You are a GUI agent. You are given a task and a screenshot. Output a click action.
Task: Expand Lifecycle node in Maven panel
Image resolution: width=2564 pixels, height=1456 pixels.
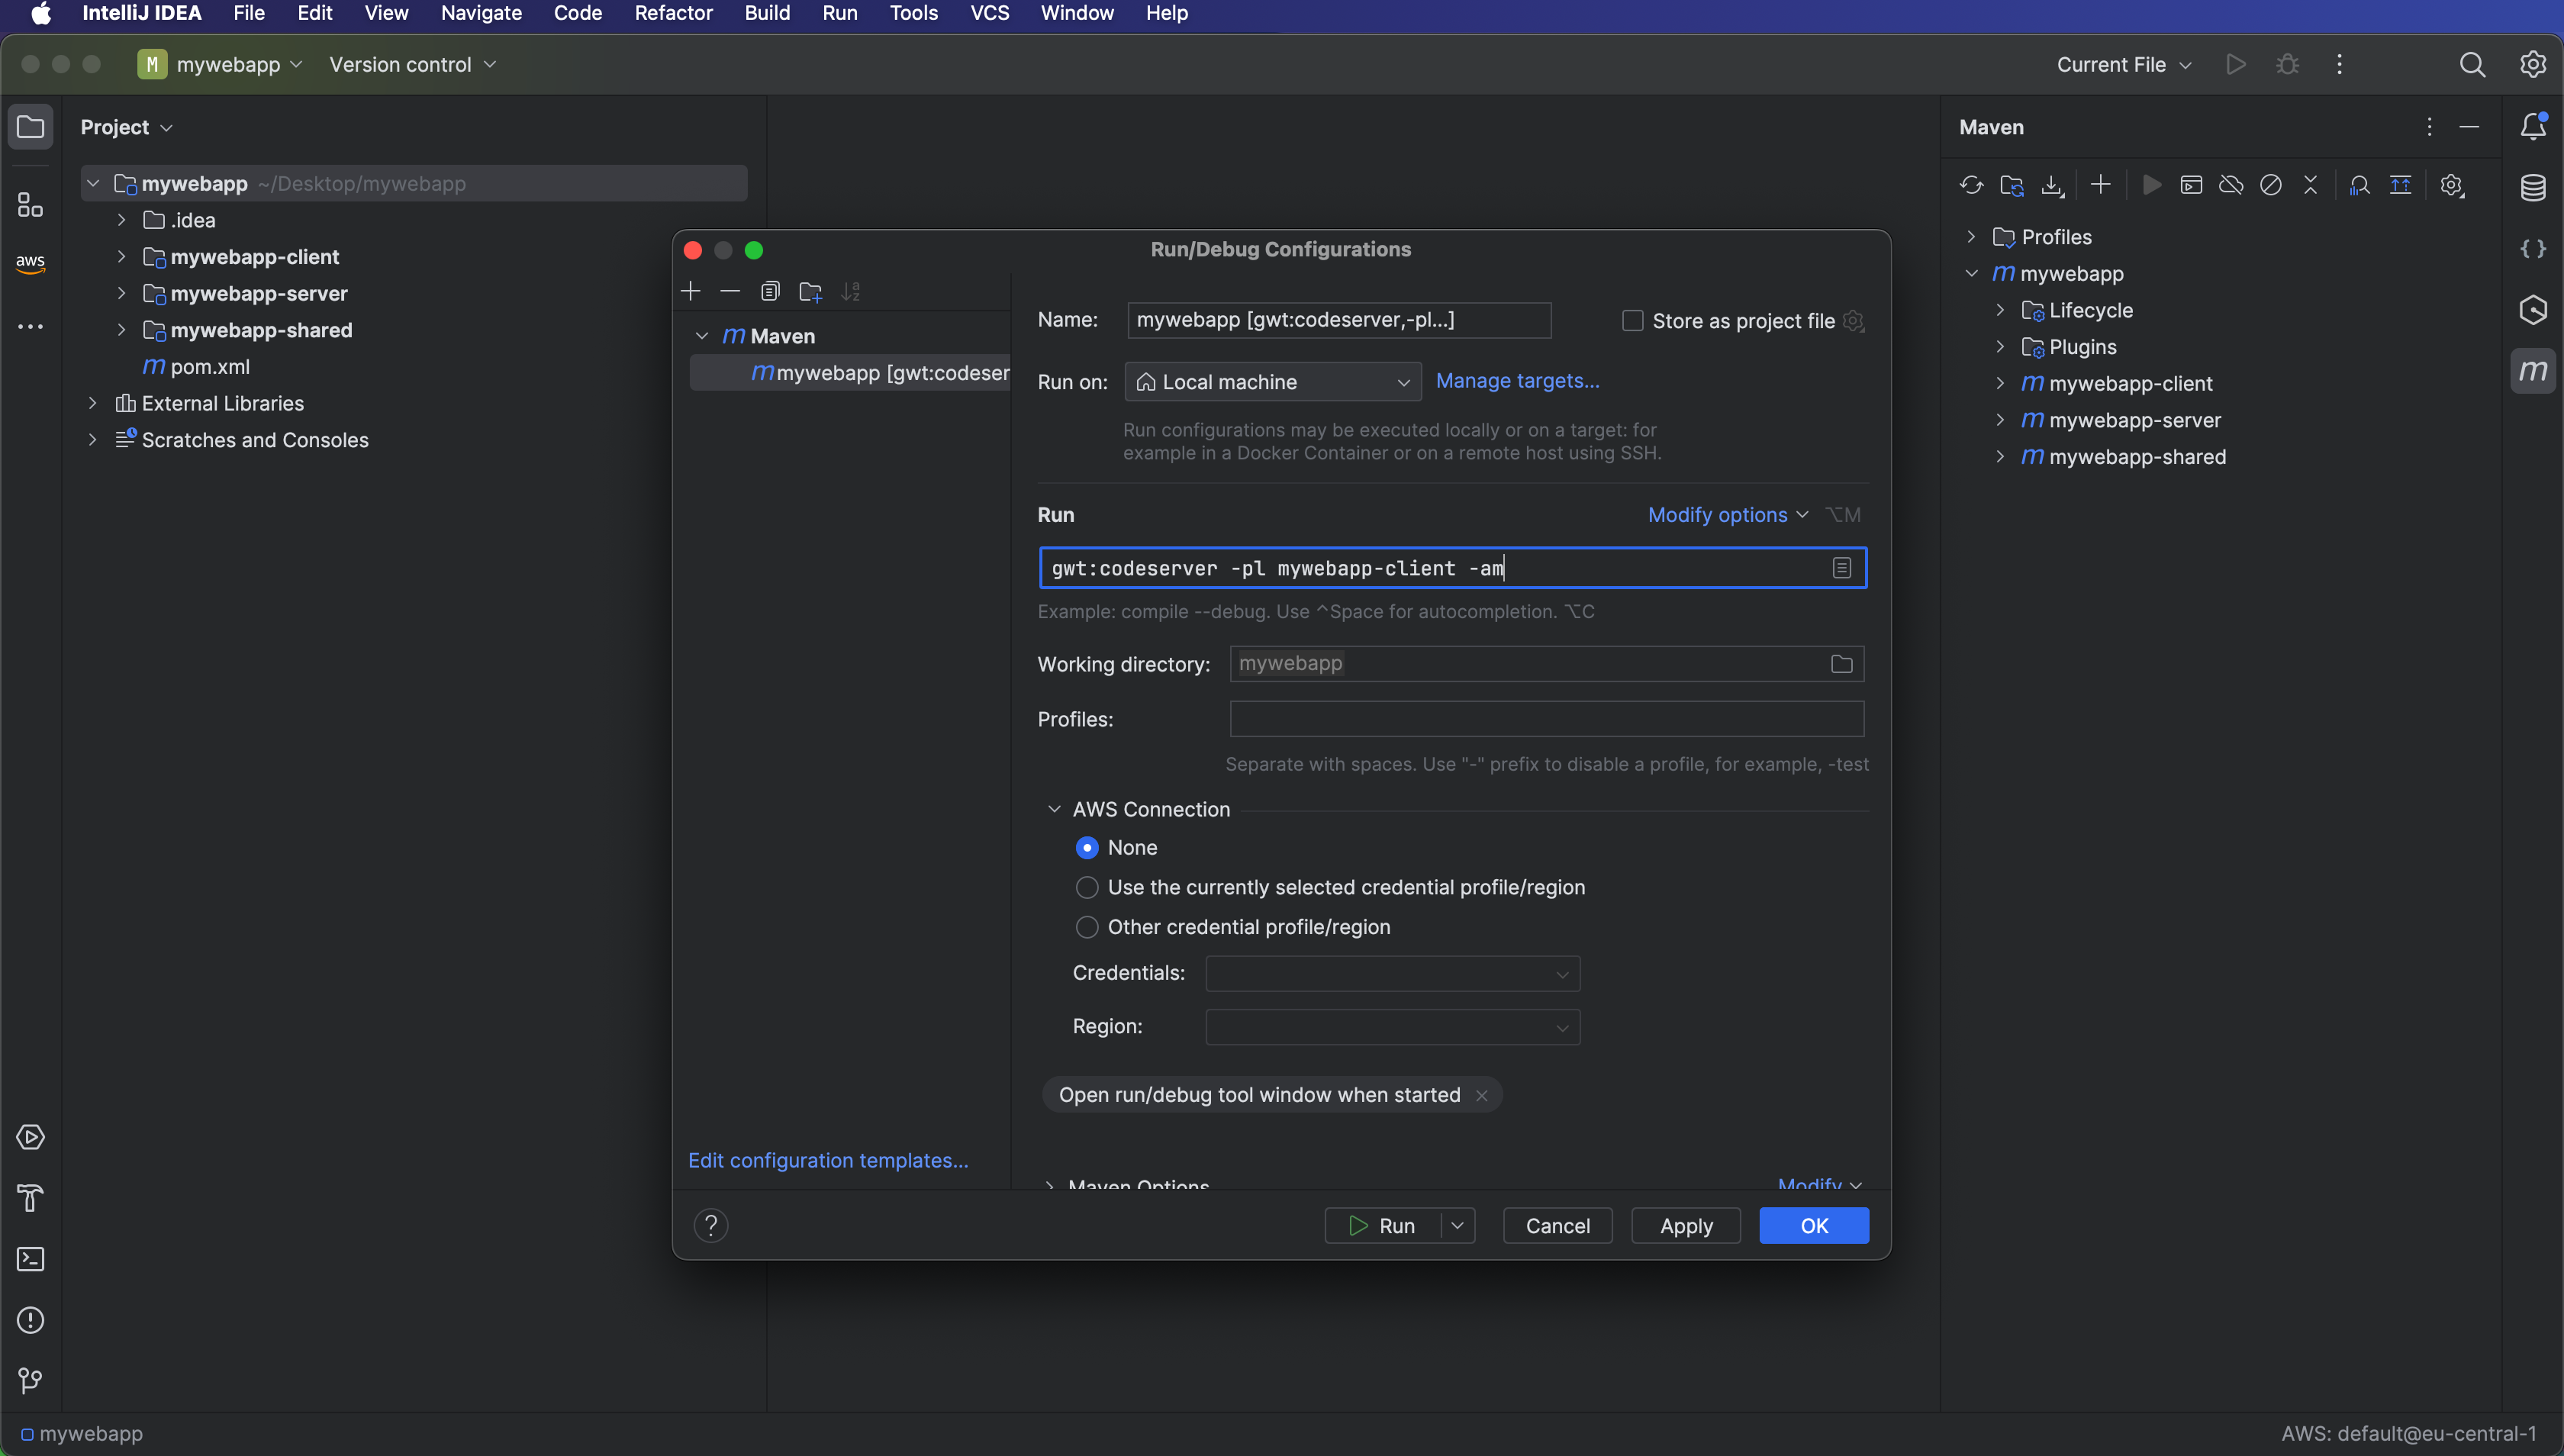2000,310
